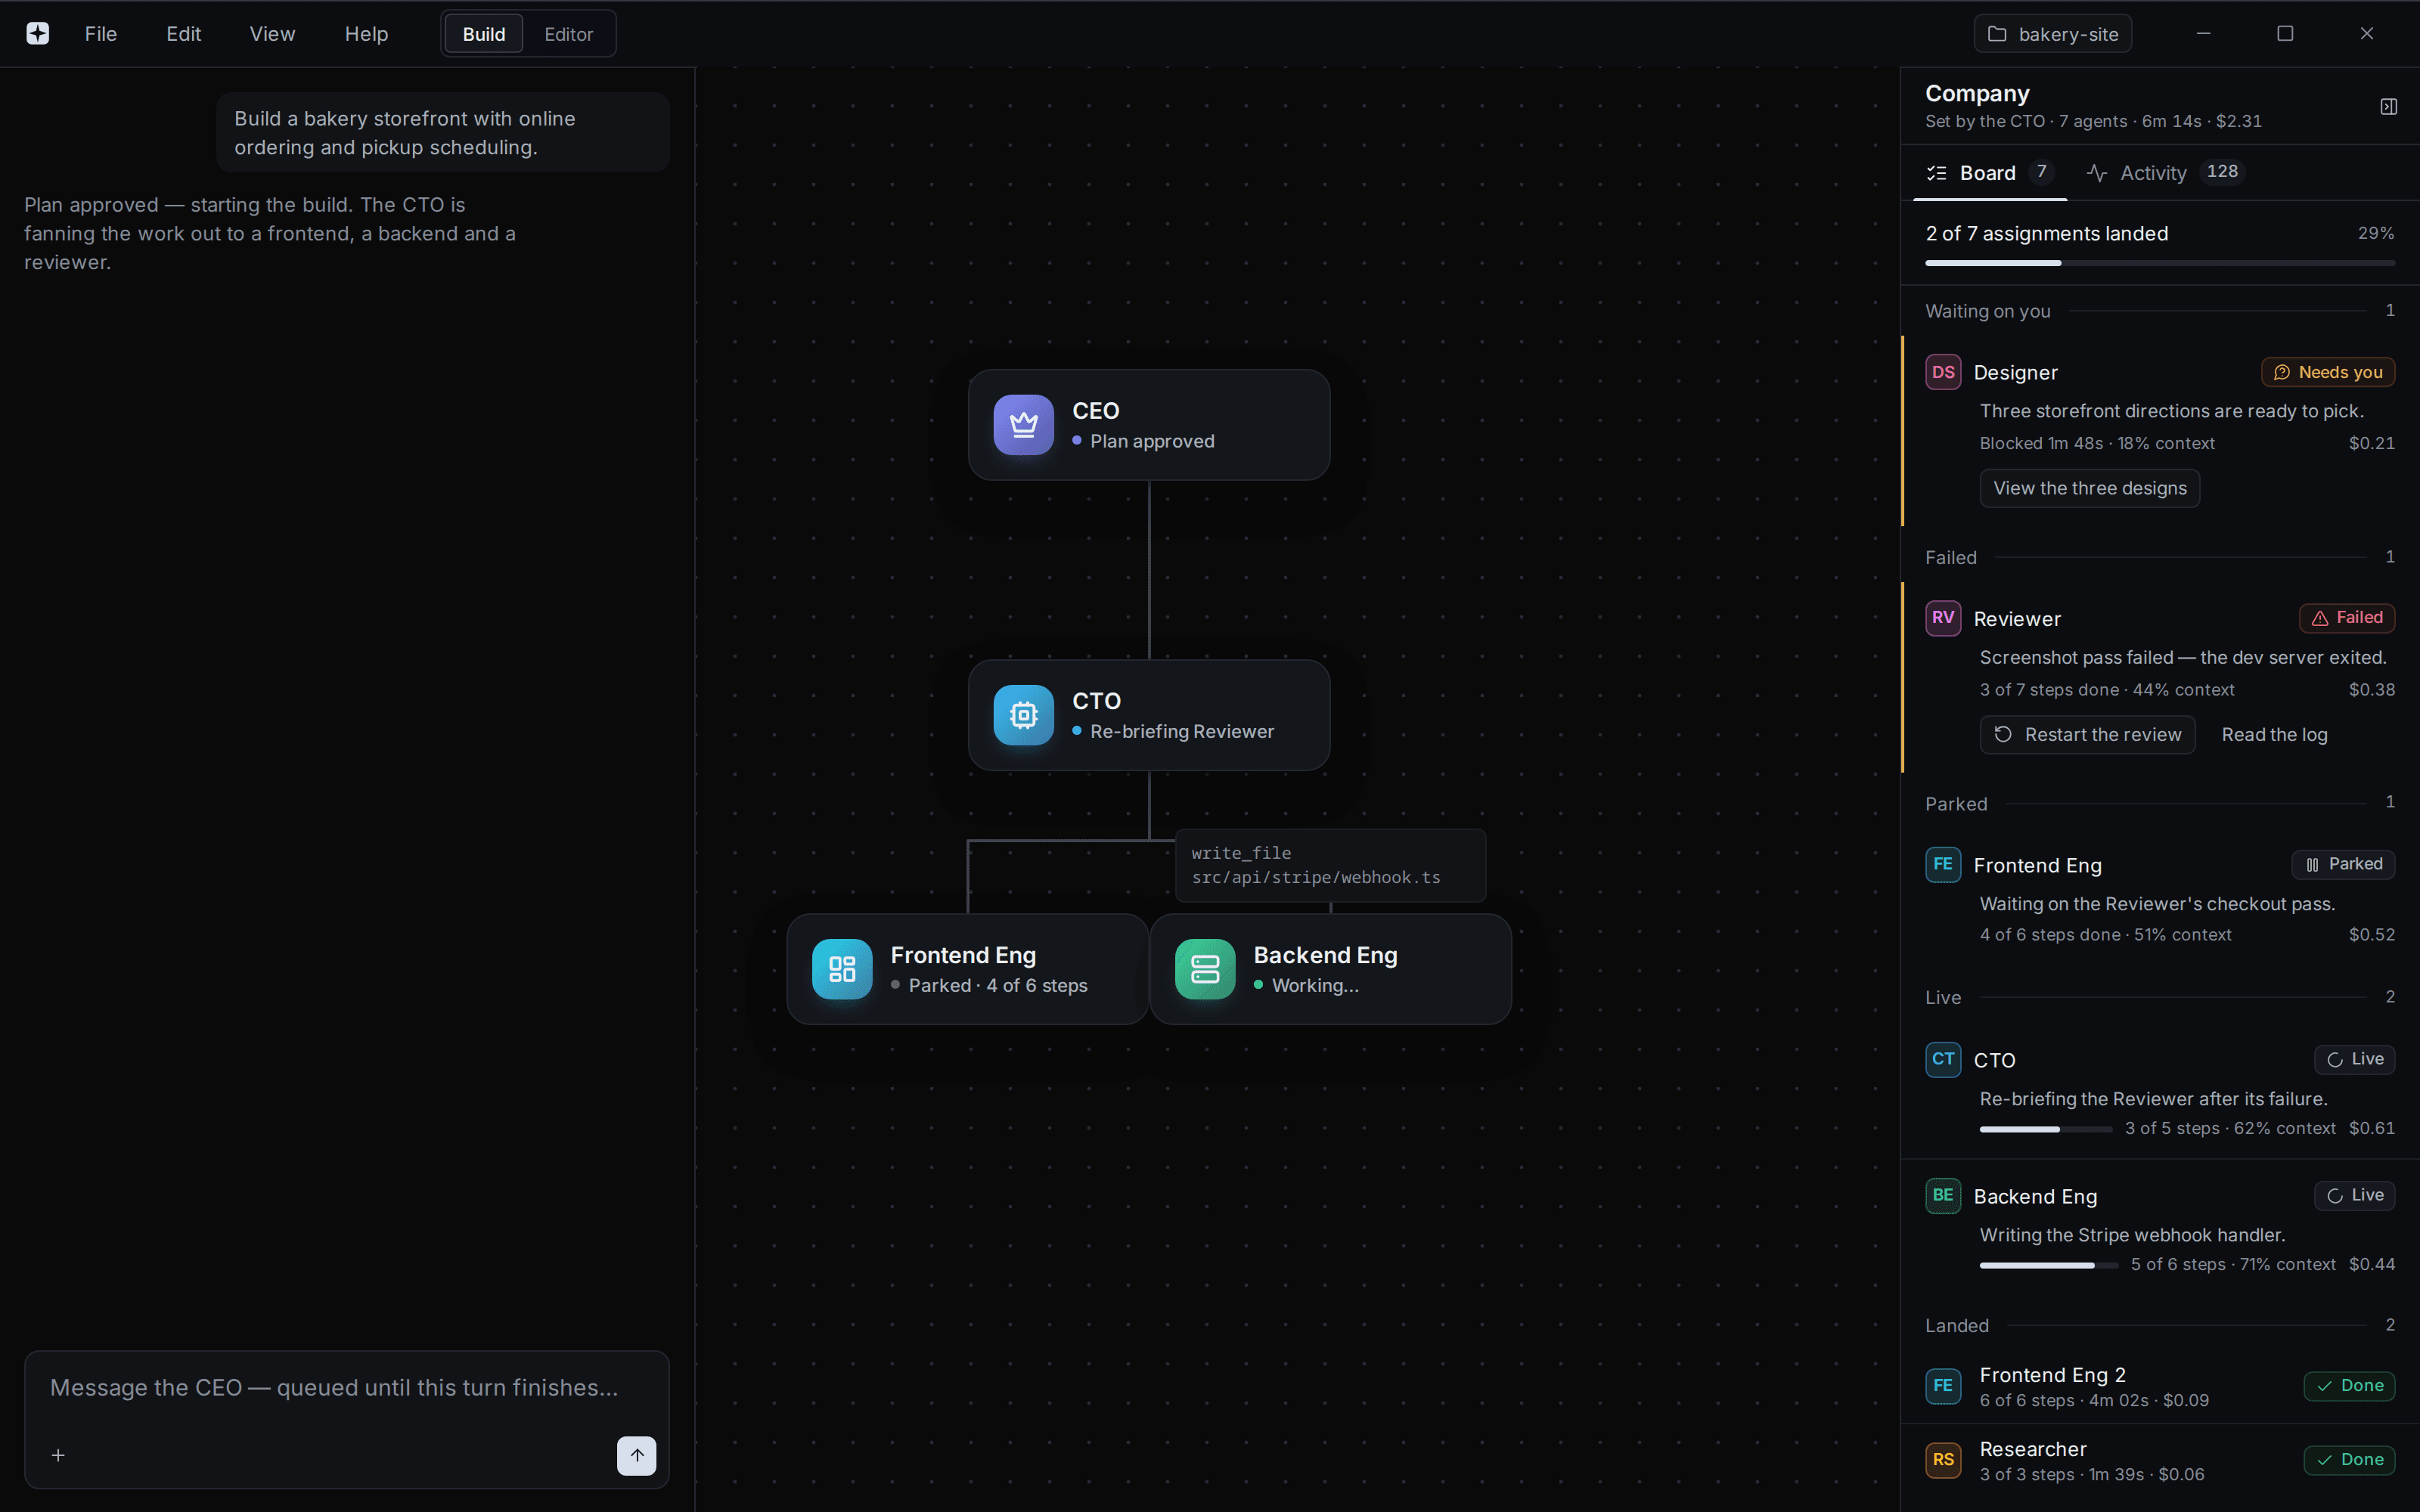Viewport: 2420px width, 1512px height.
Task: Click the plus attach icon in the message box
Action: (x=58, y=1456)
